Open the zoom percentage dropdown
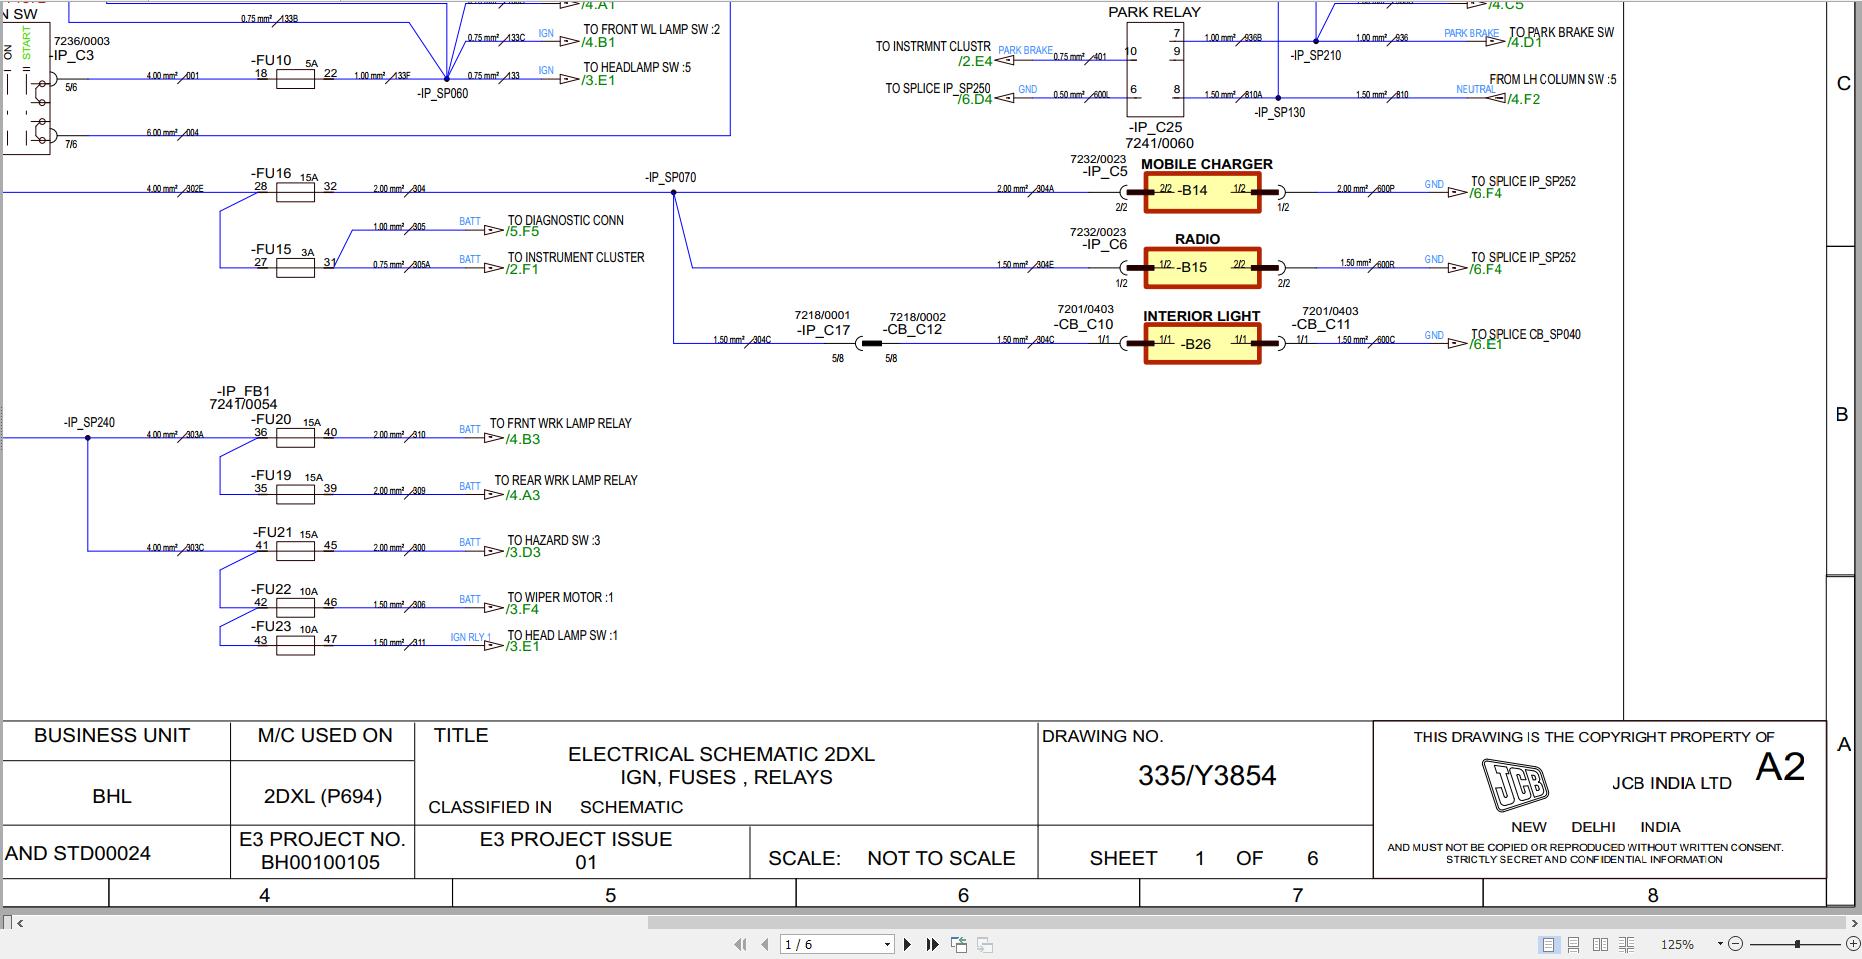This screenshot has height=959, width=1862. (x=1720, y=943)
